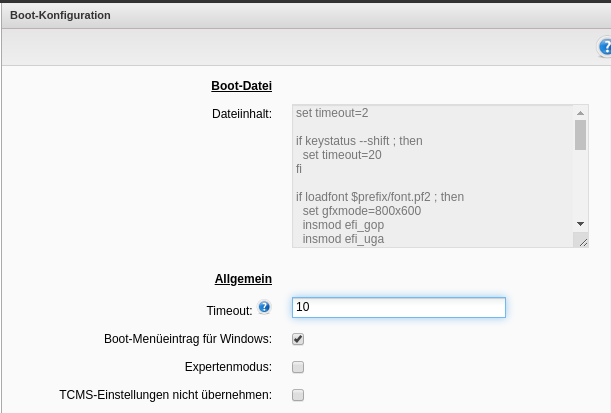
Task: Click the help icon beside Timeout
Action: click(x=264, y=307)
